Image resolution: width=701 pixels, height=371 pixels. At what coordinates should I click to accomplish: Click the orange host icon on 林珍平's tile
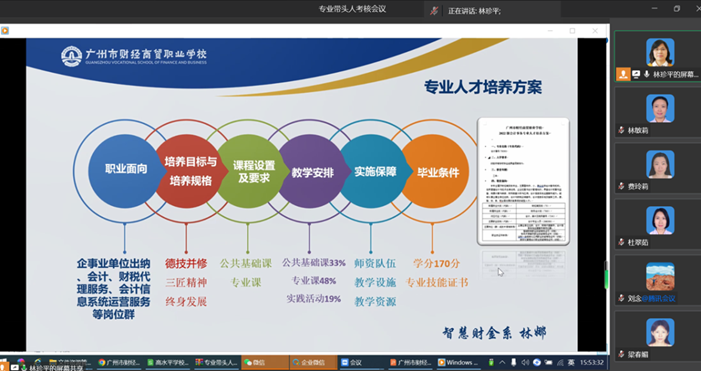(623, 74)
